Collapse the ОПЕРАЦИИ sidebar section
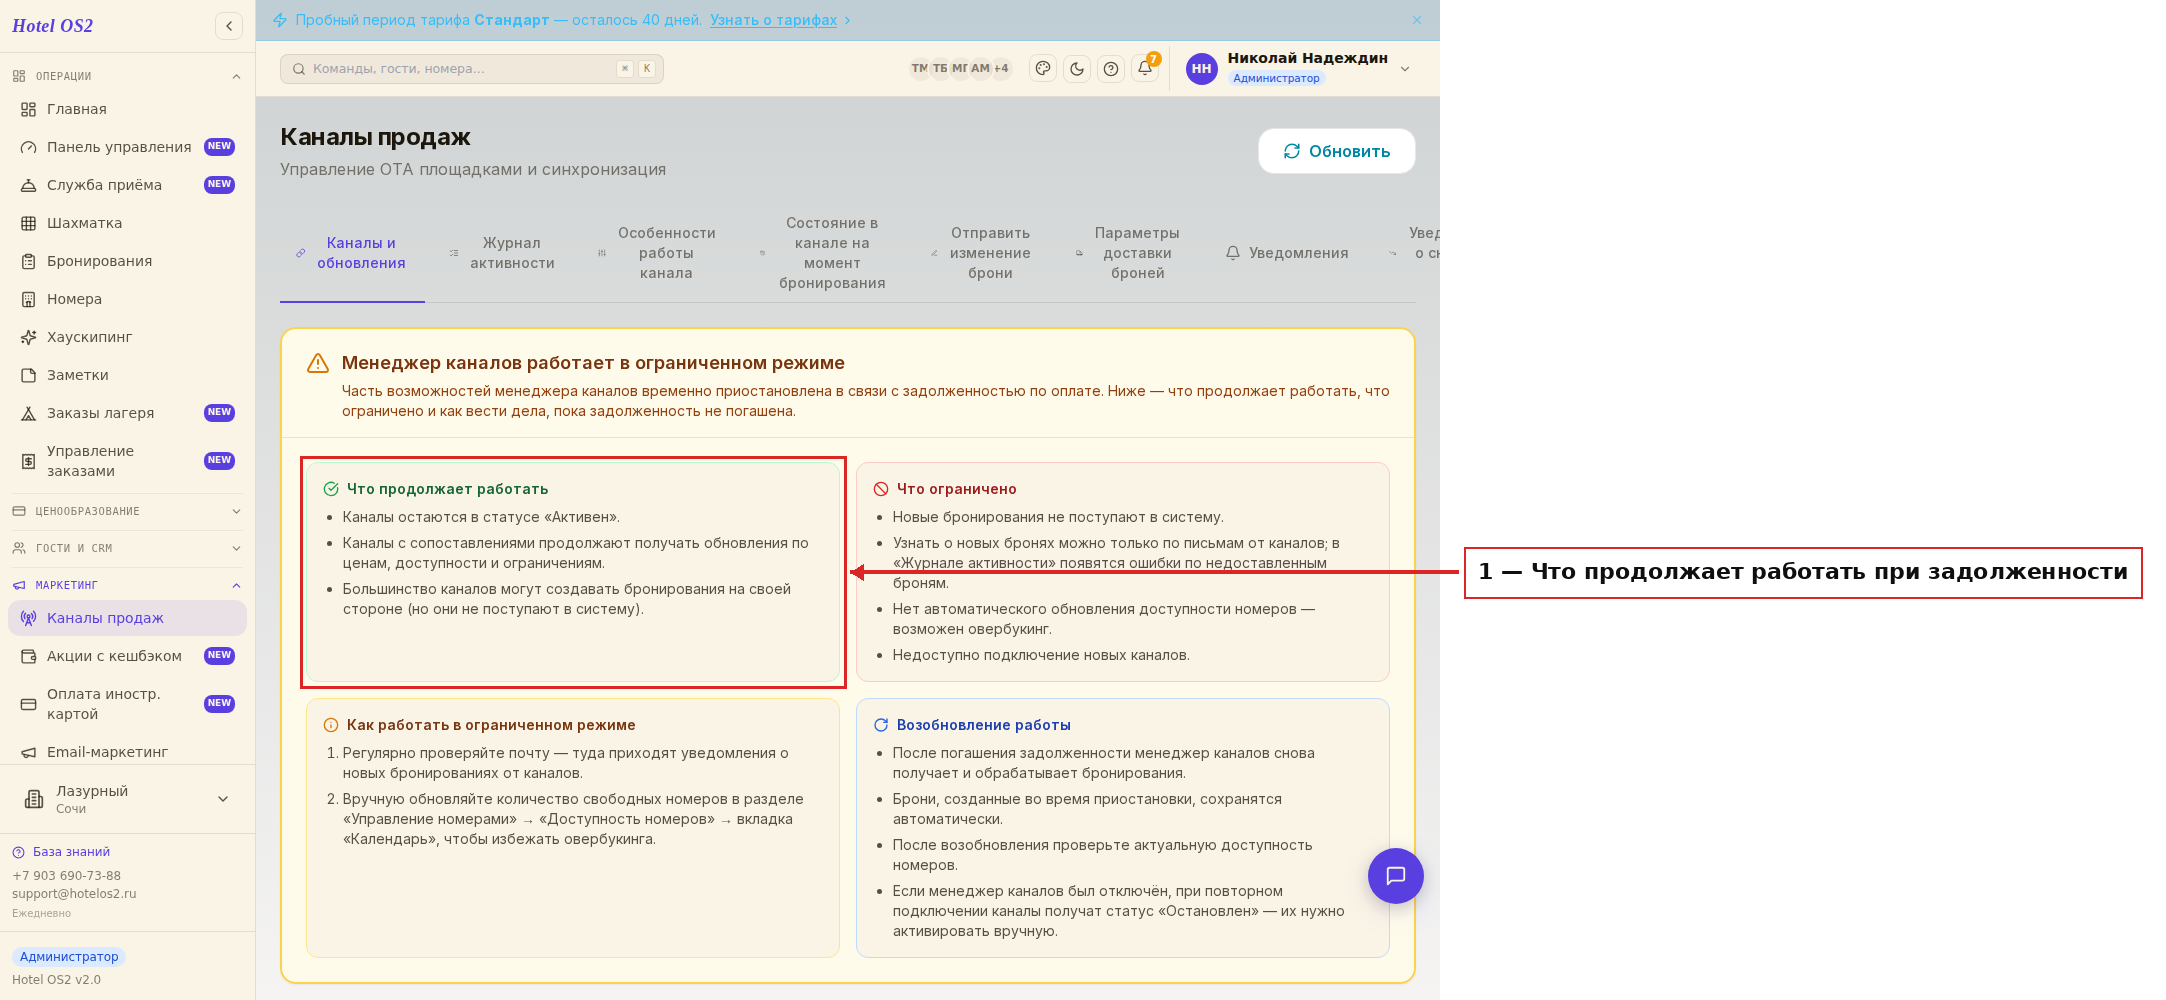Image resolution: width=2166 pixels, height=1000 pixels. pos(126,76)
